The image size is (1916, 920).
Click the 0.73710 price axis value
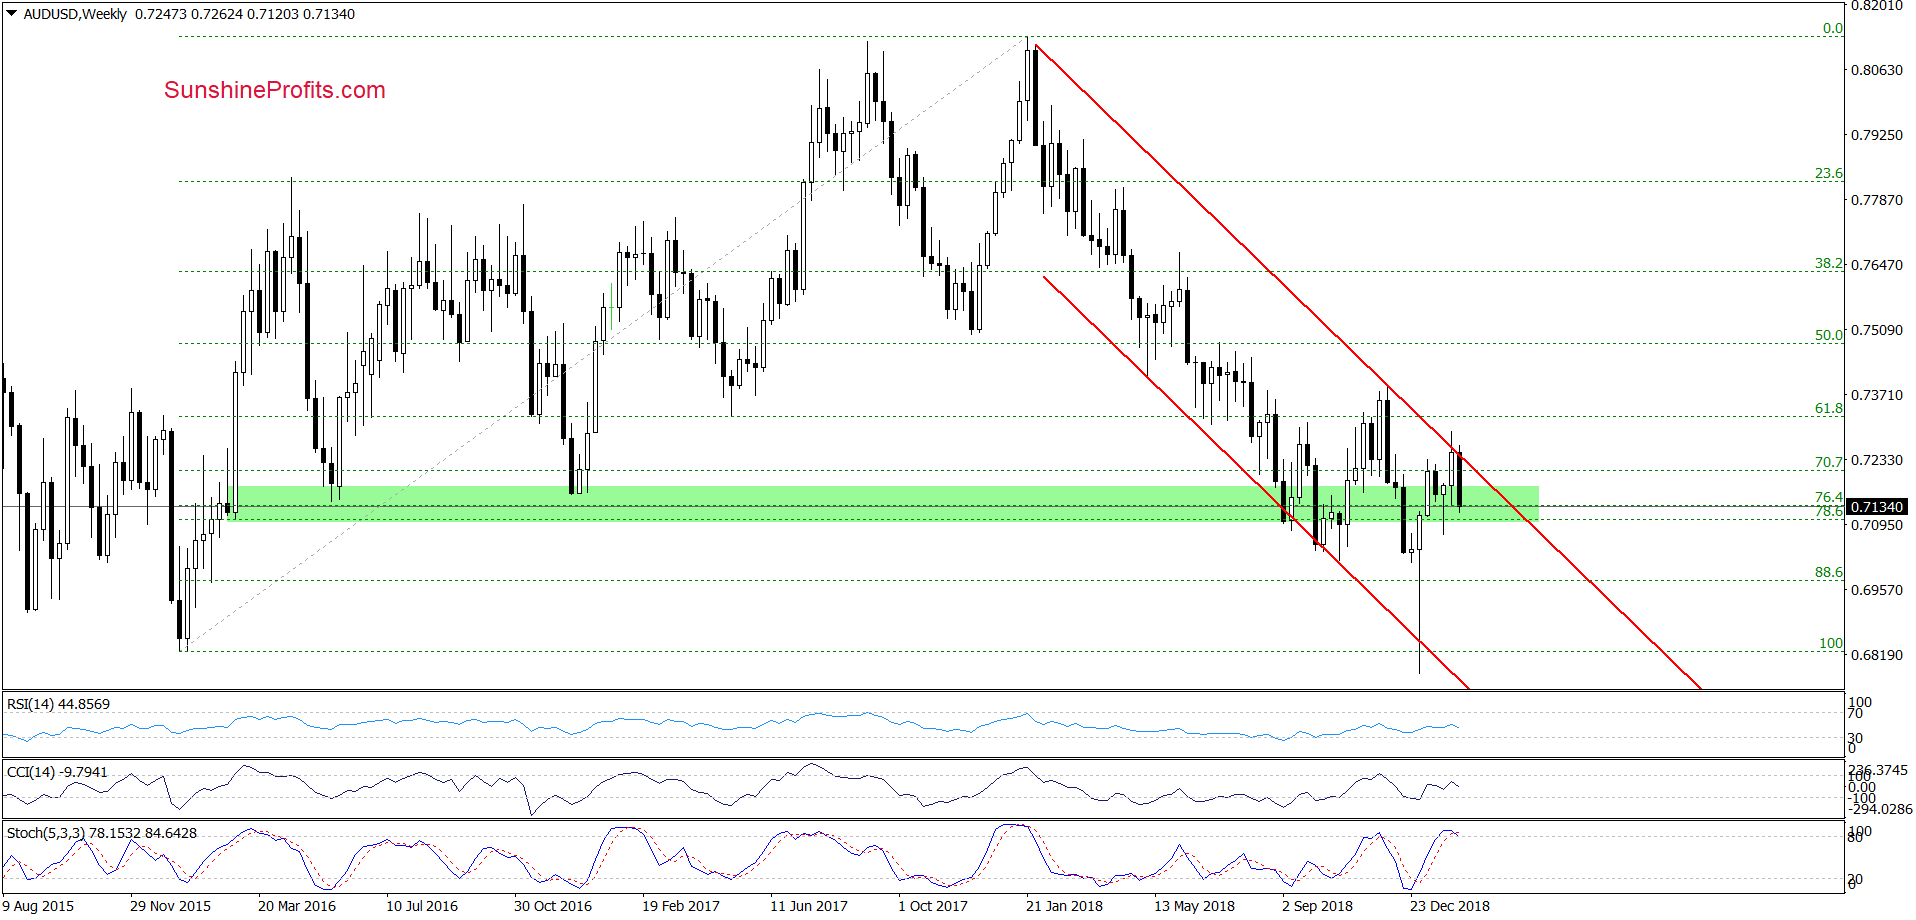(x=1877, y=395)
